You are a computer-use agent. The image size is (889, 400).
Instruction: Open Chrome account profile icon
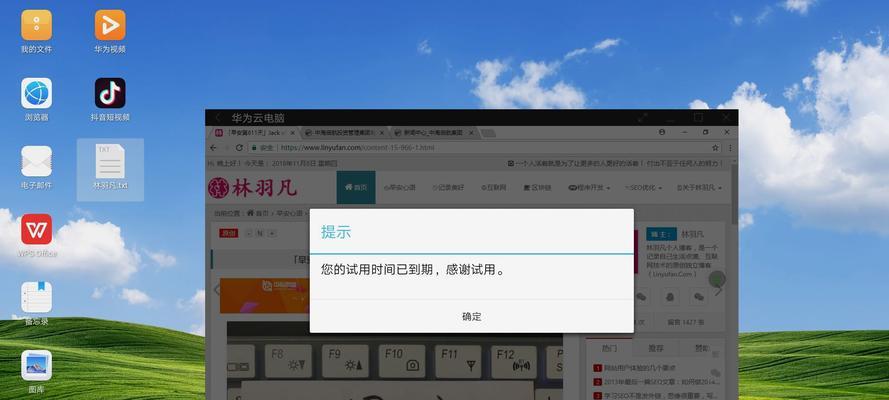pos(662,132)
